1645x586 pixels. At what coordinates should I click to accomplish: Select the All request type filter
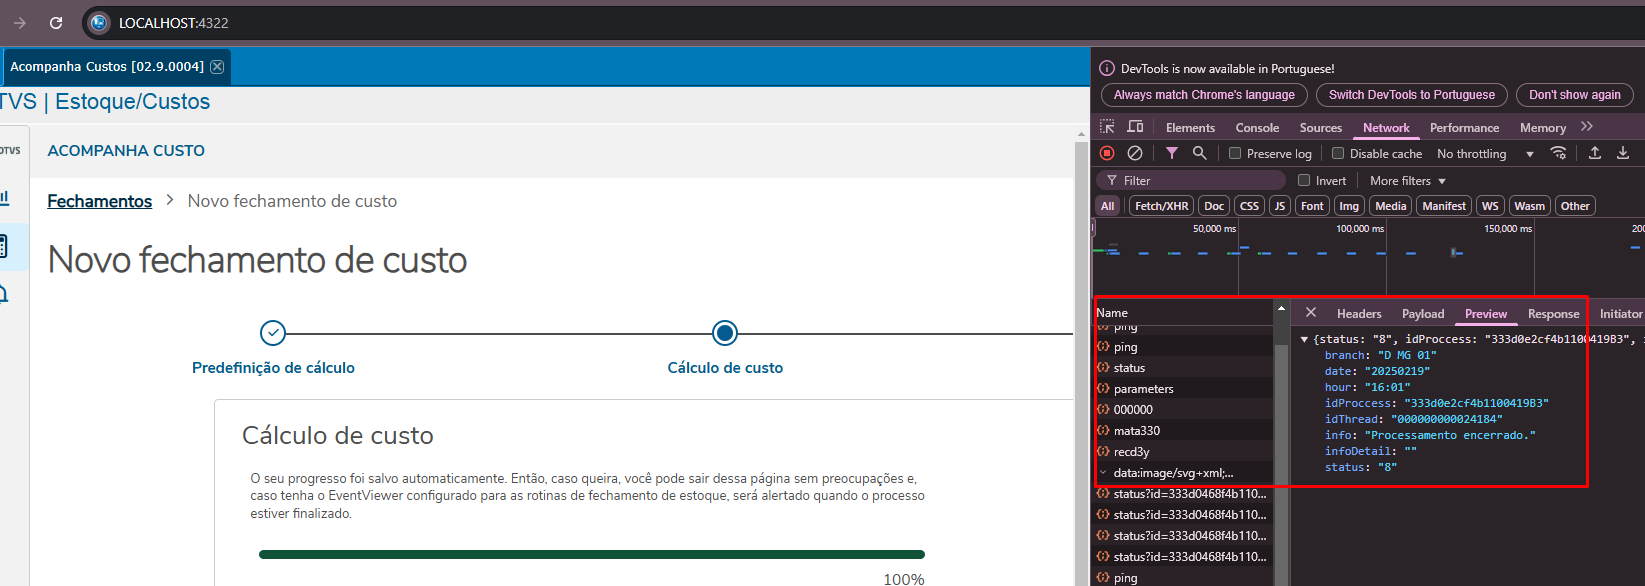(x=1107, y=206)
